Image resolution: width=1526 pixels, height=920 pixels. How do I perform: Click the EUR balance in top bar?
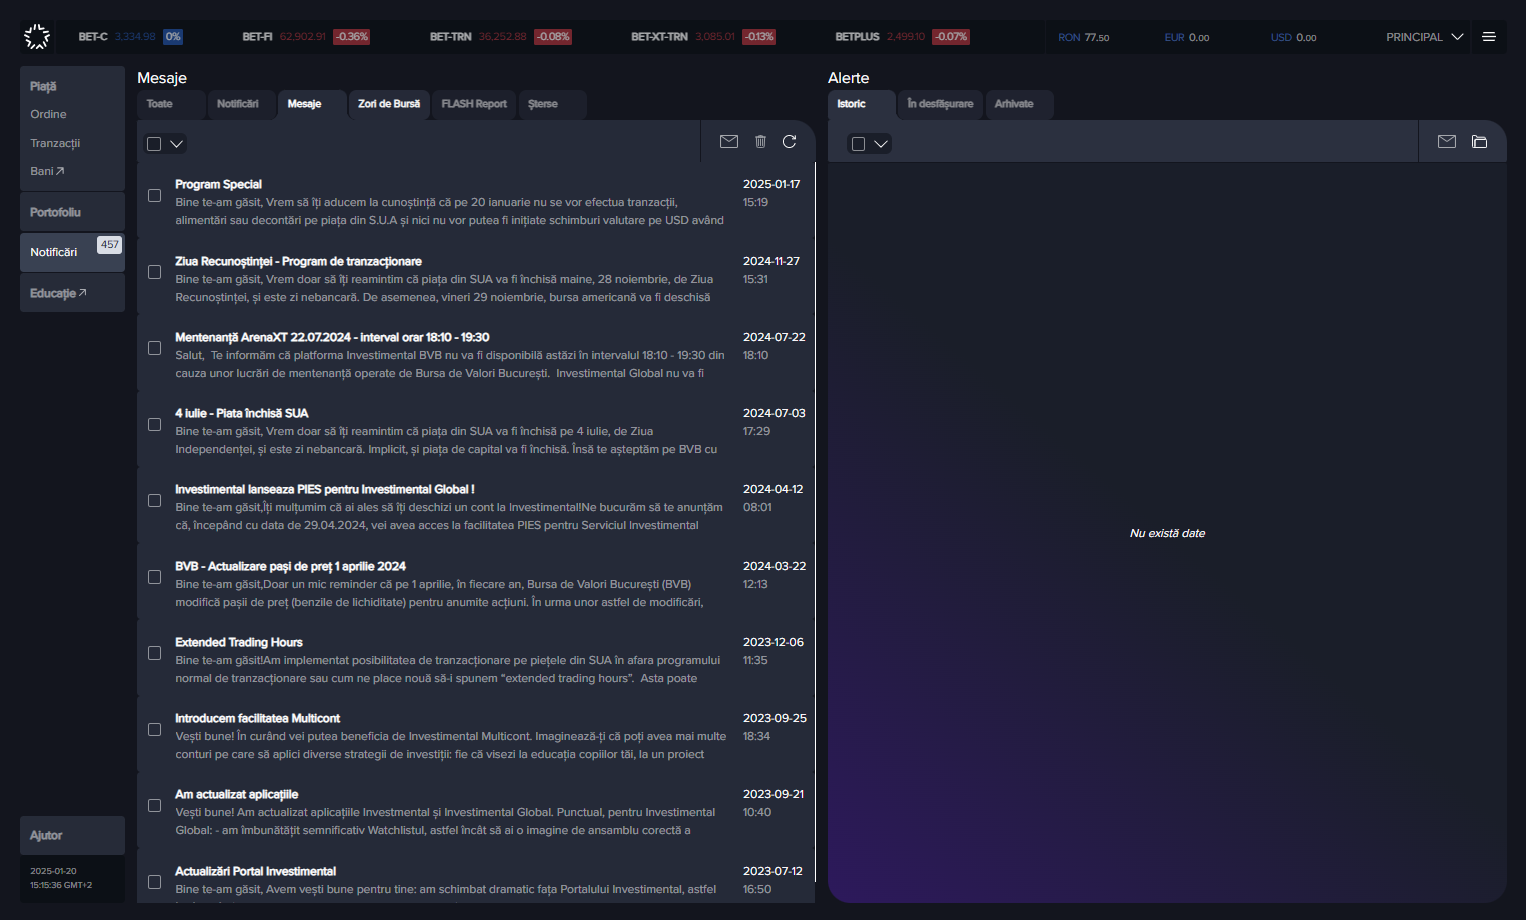tap(1187, 38)
